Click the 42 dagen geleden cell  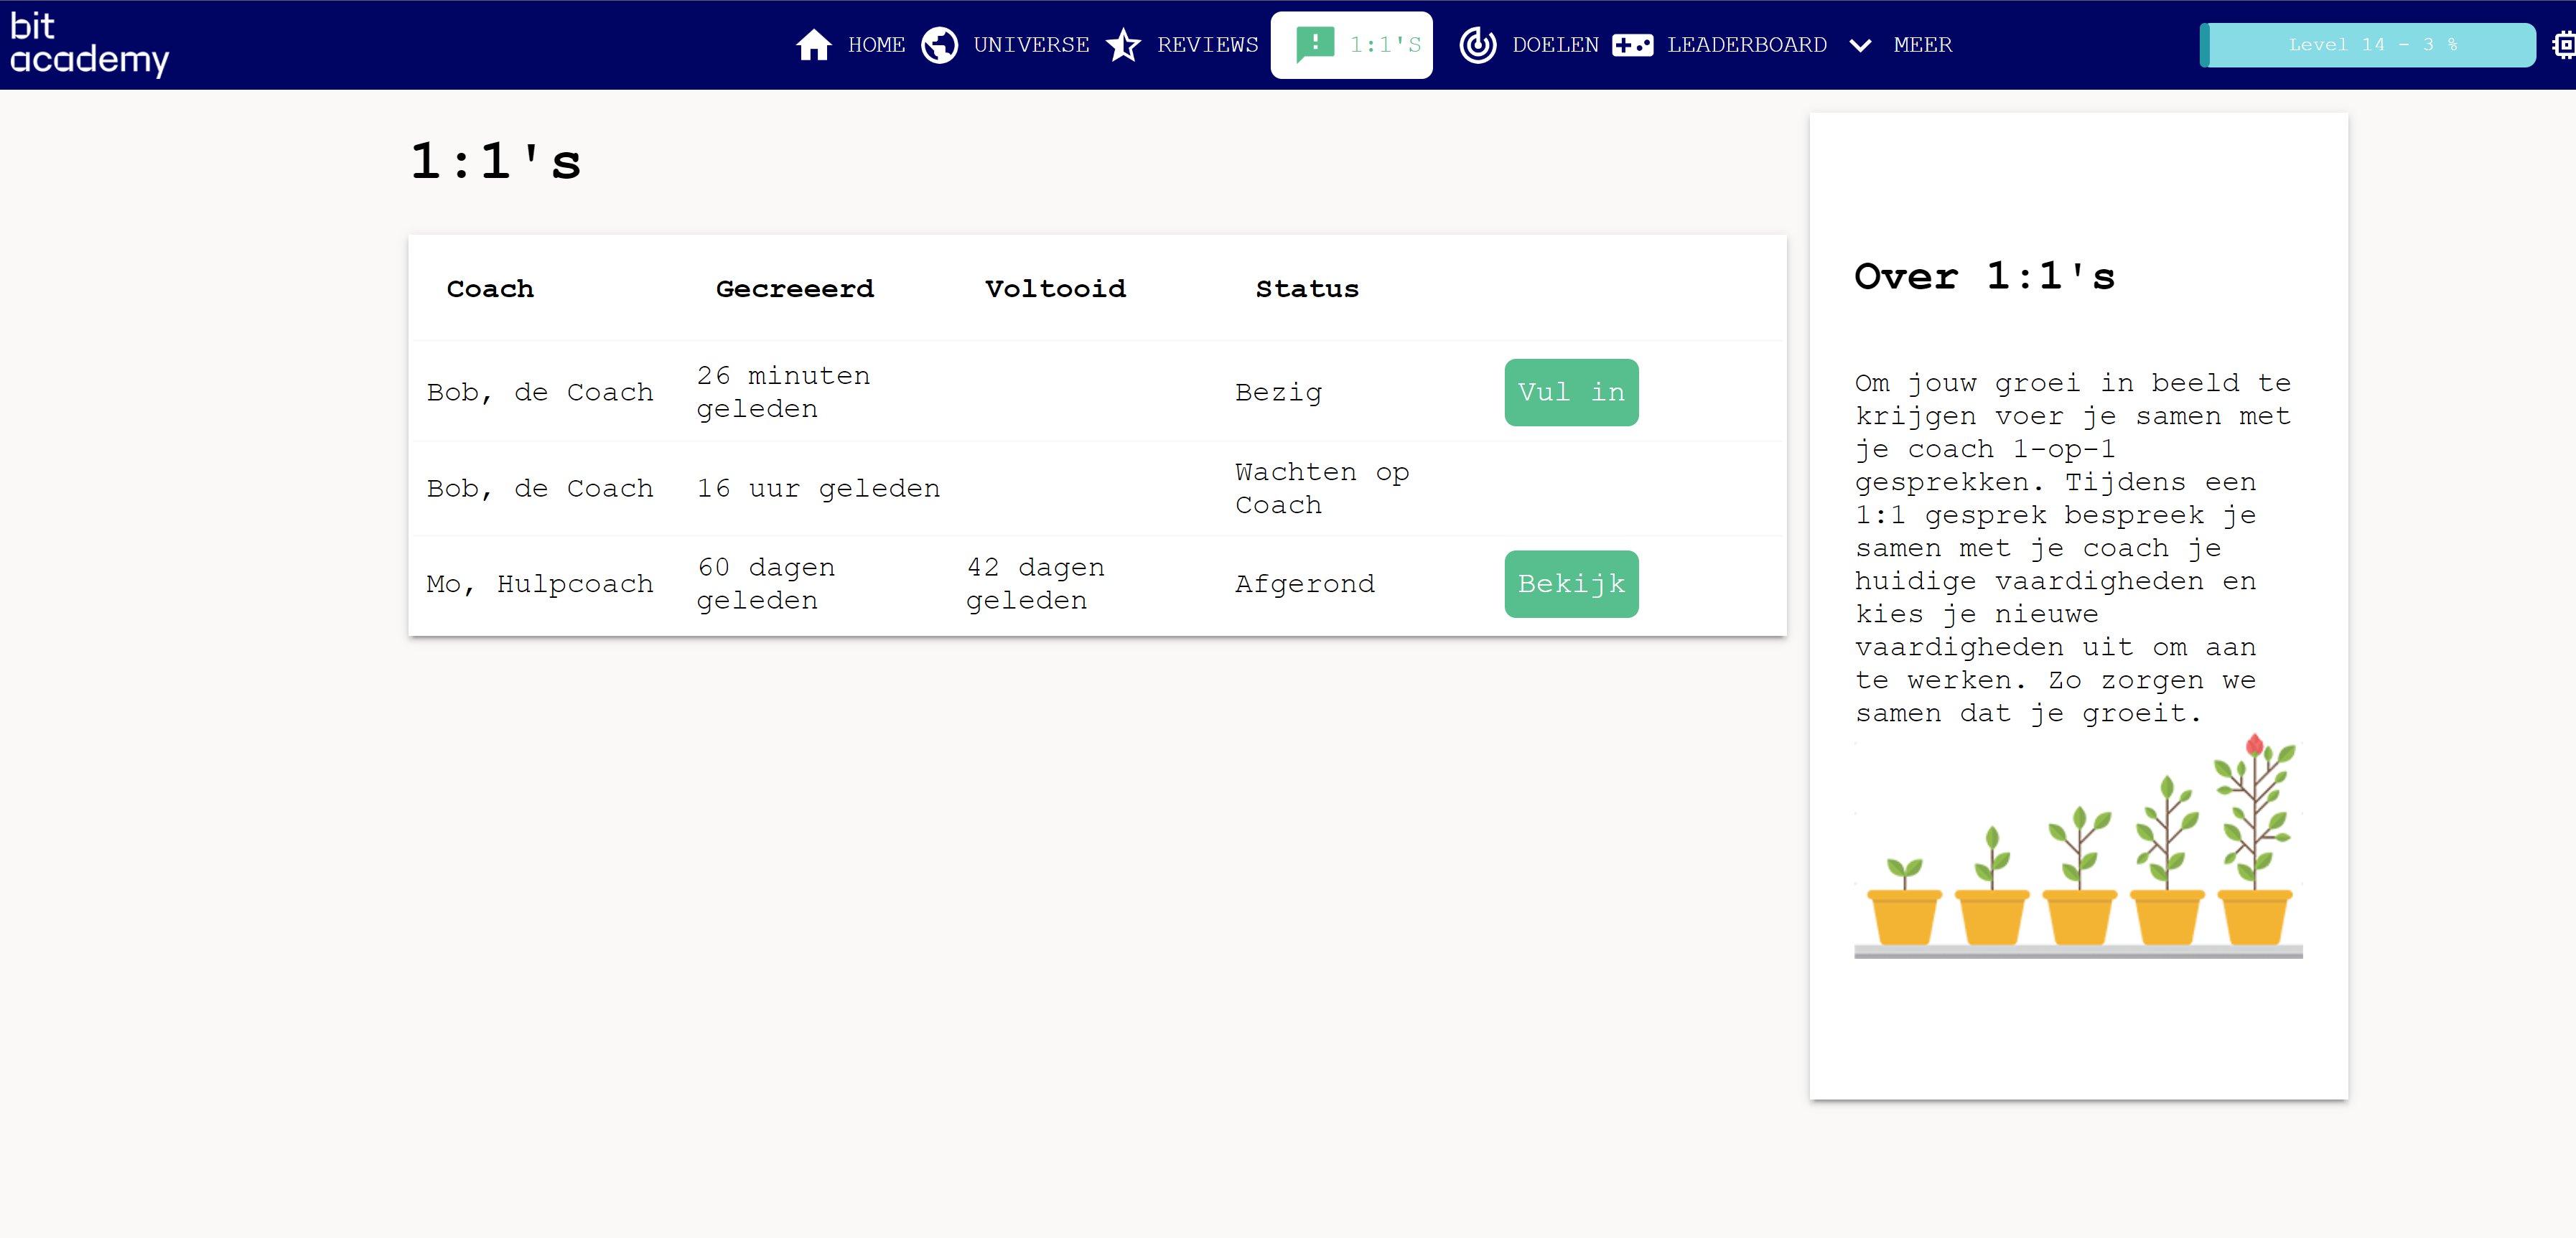tap(1035, 584)
